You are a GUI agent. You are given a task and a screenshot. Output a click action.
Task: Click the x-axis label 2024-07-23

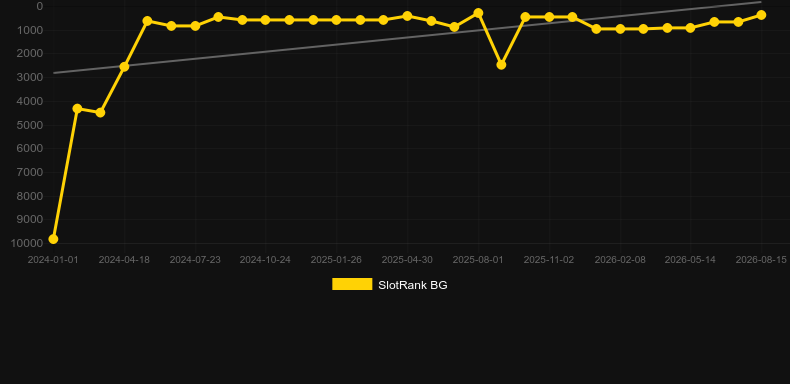pos(195,260)
